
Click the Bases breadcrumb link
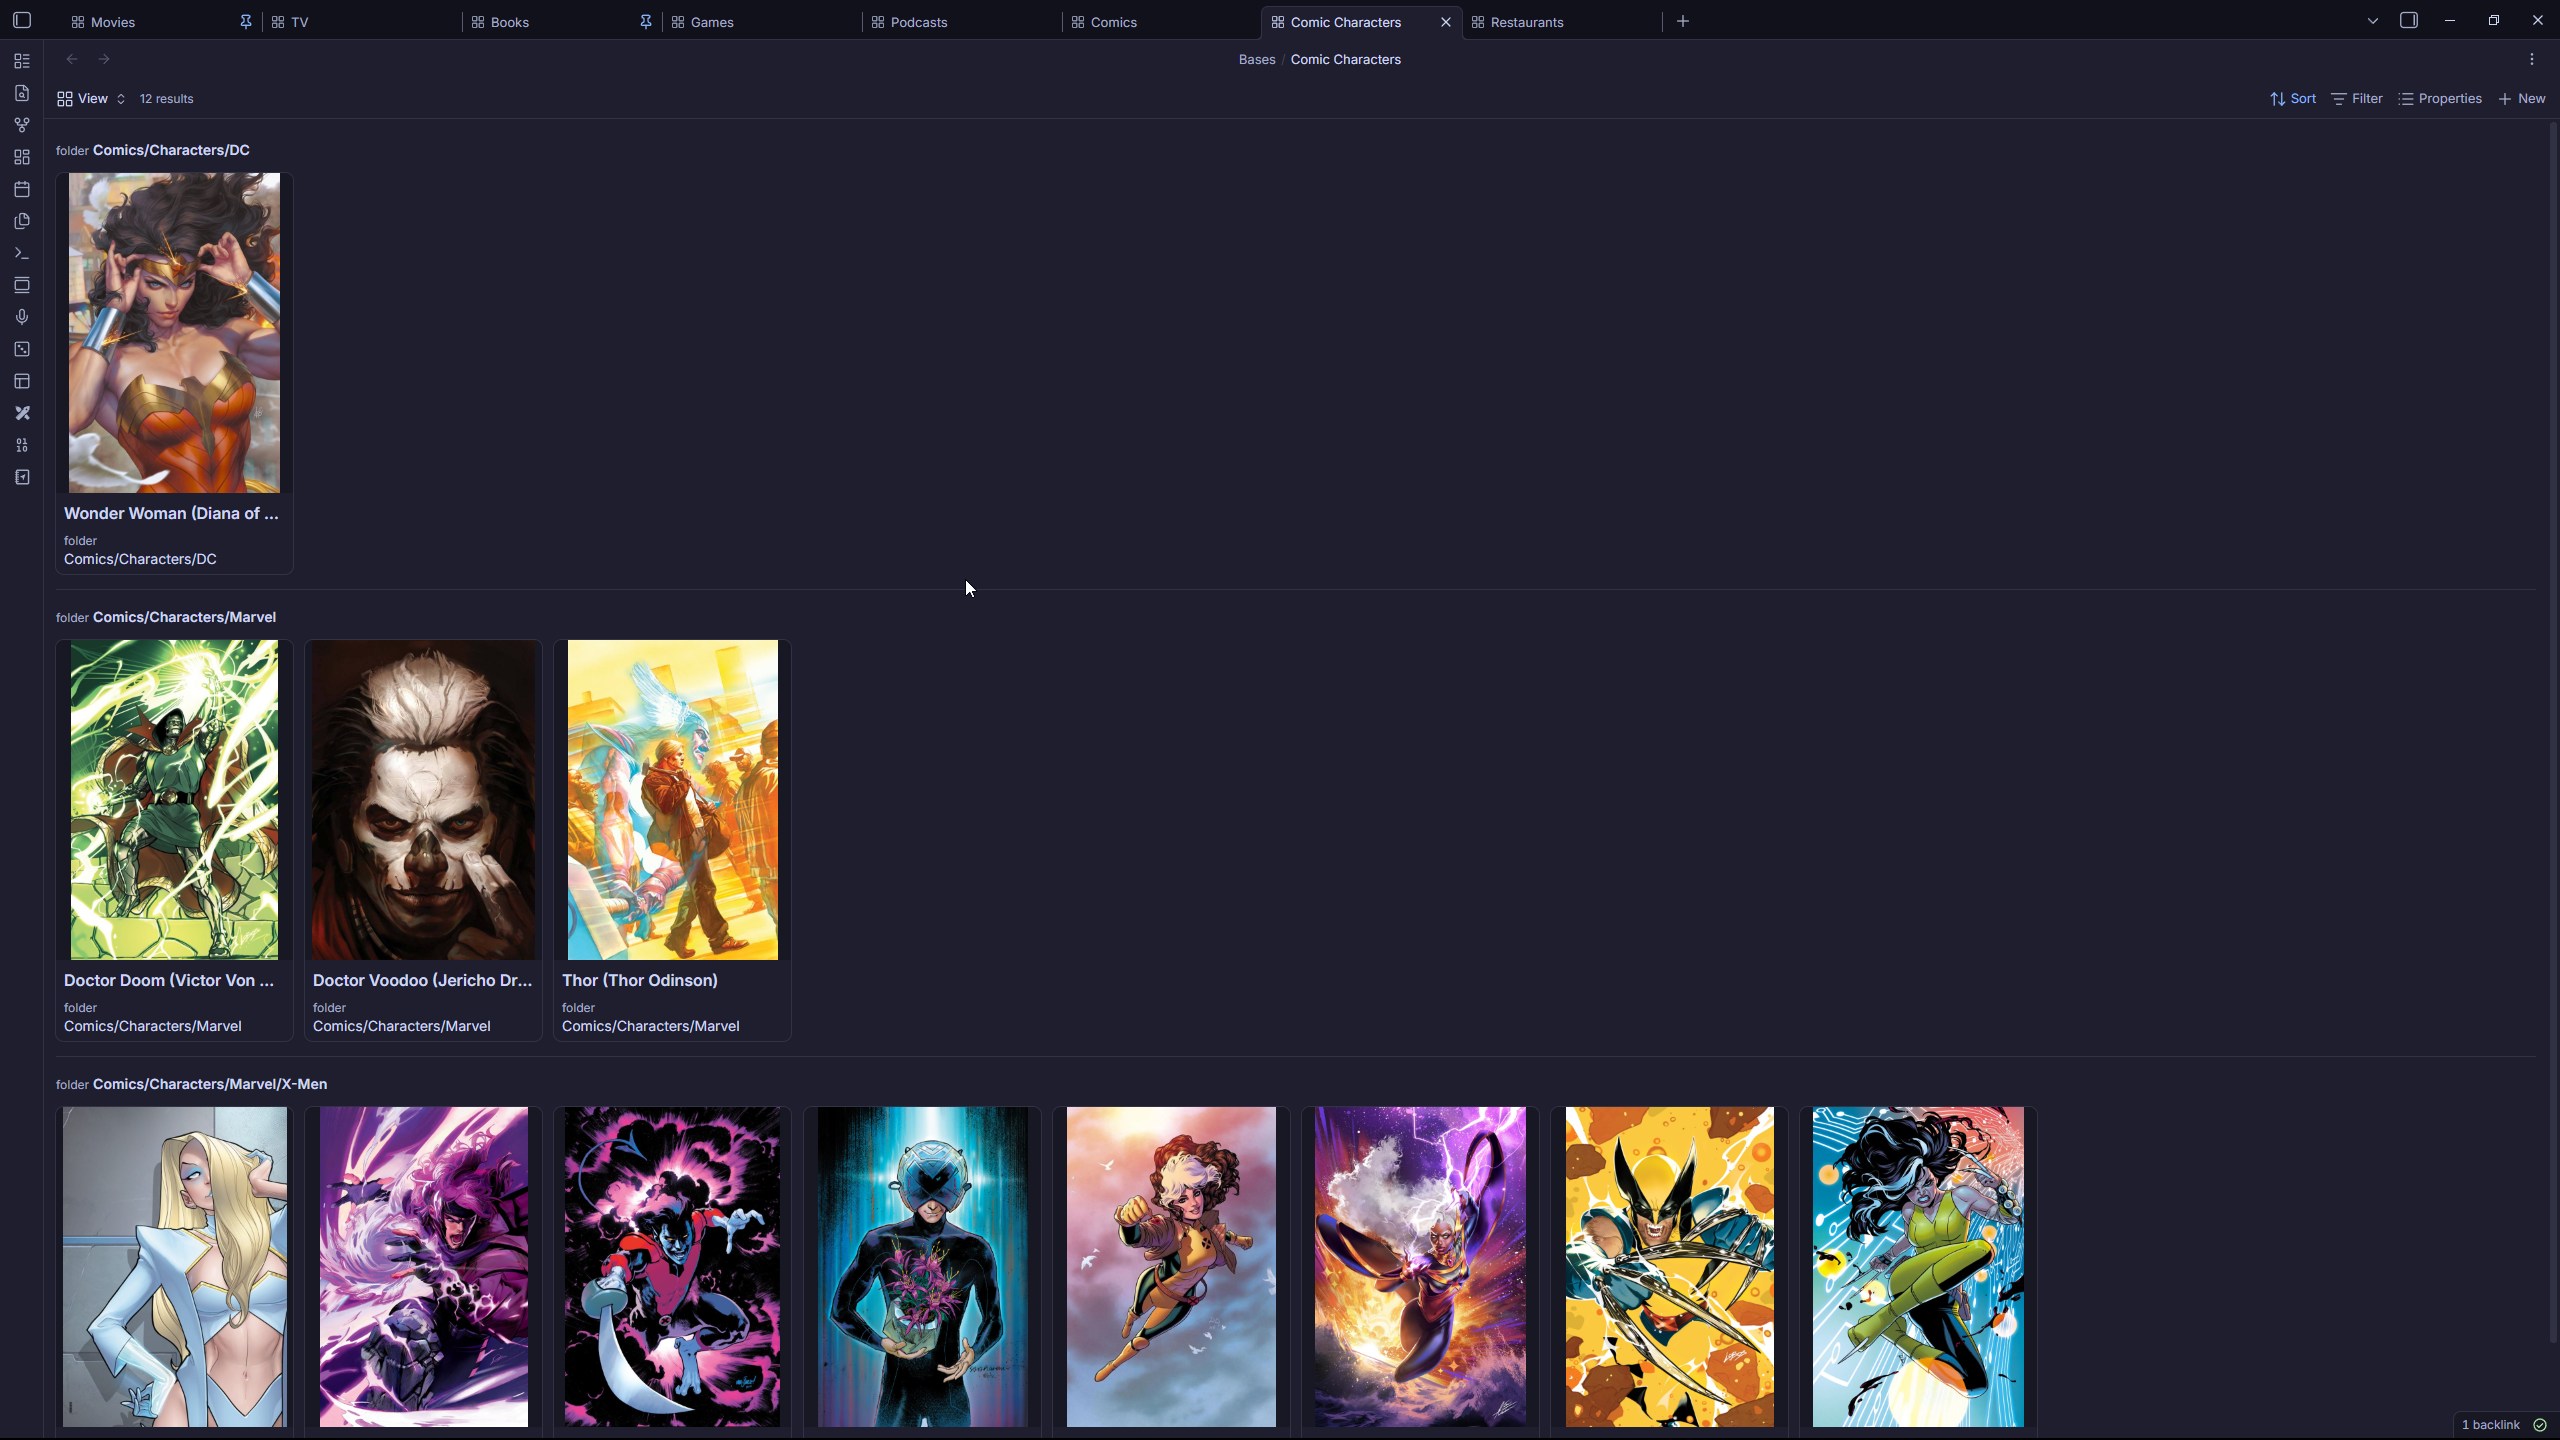pyautogui.click(x=1257, y=59)
